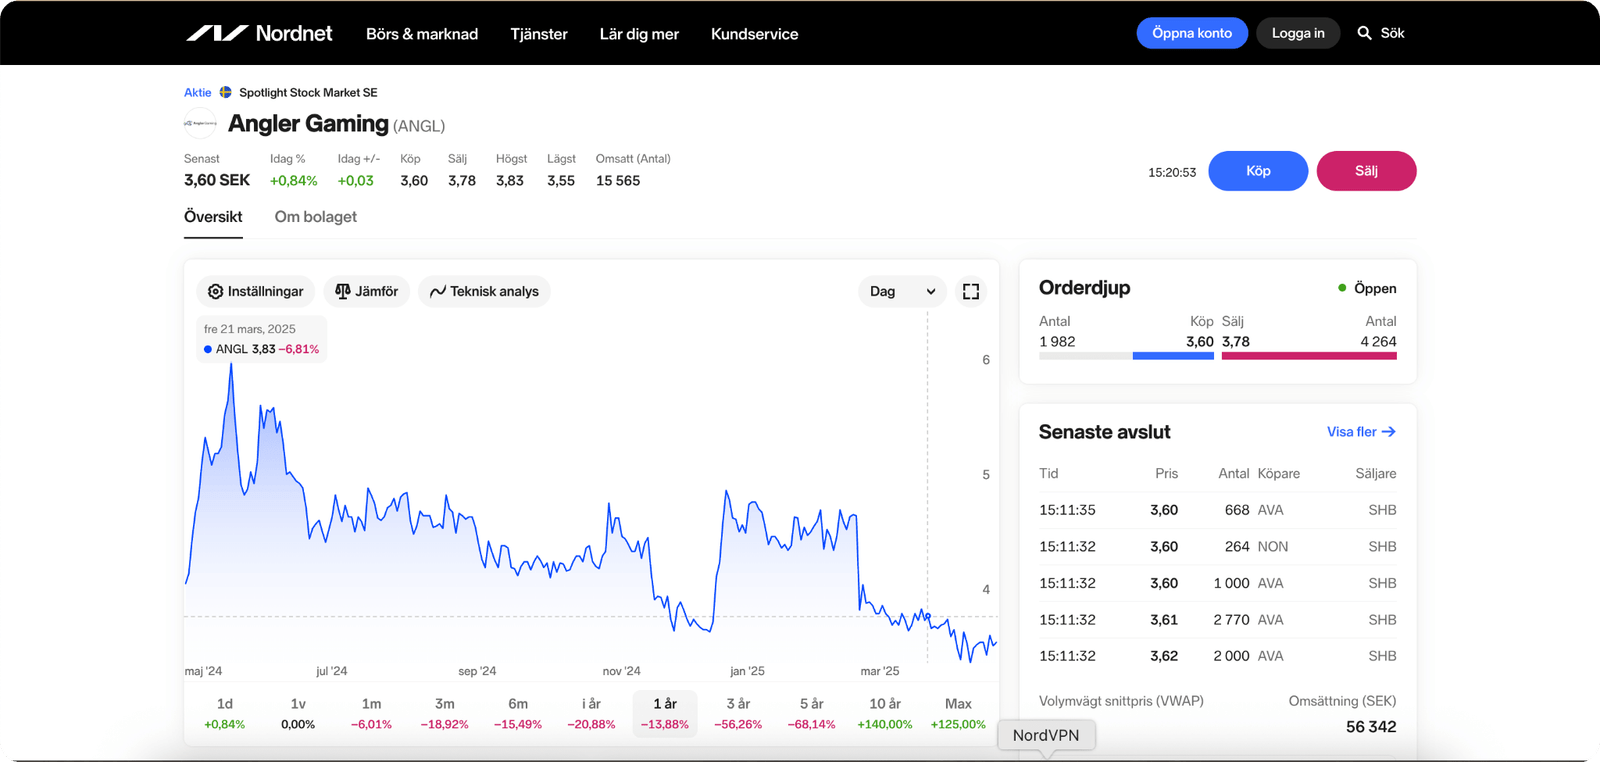This screenshot has width=1600, height=762.
Task: Click trade row with 264 NON
Action: [1217, 547]
